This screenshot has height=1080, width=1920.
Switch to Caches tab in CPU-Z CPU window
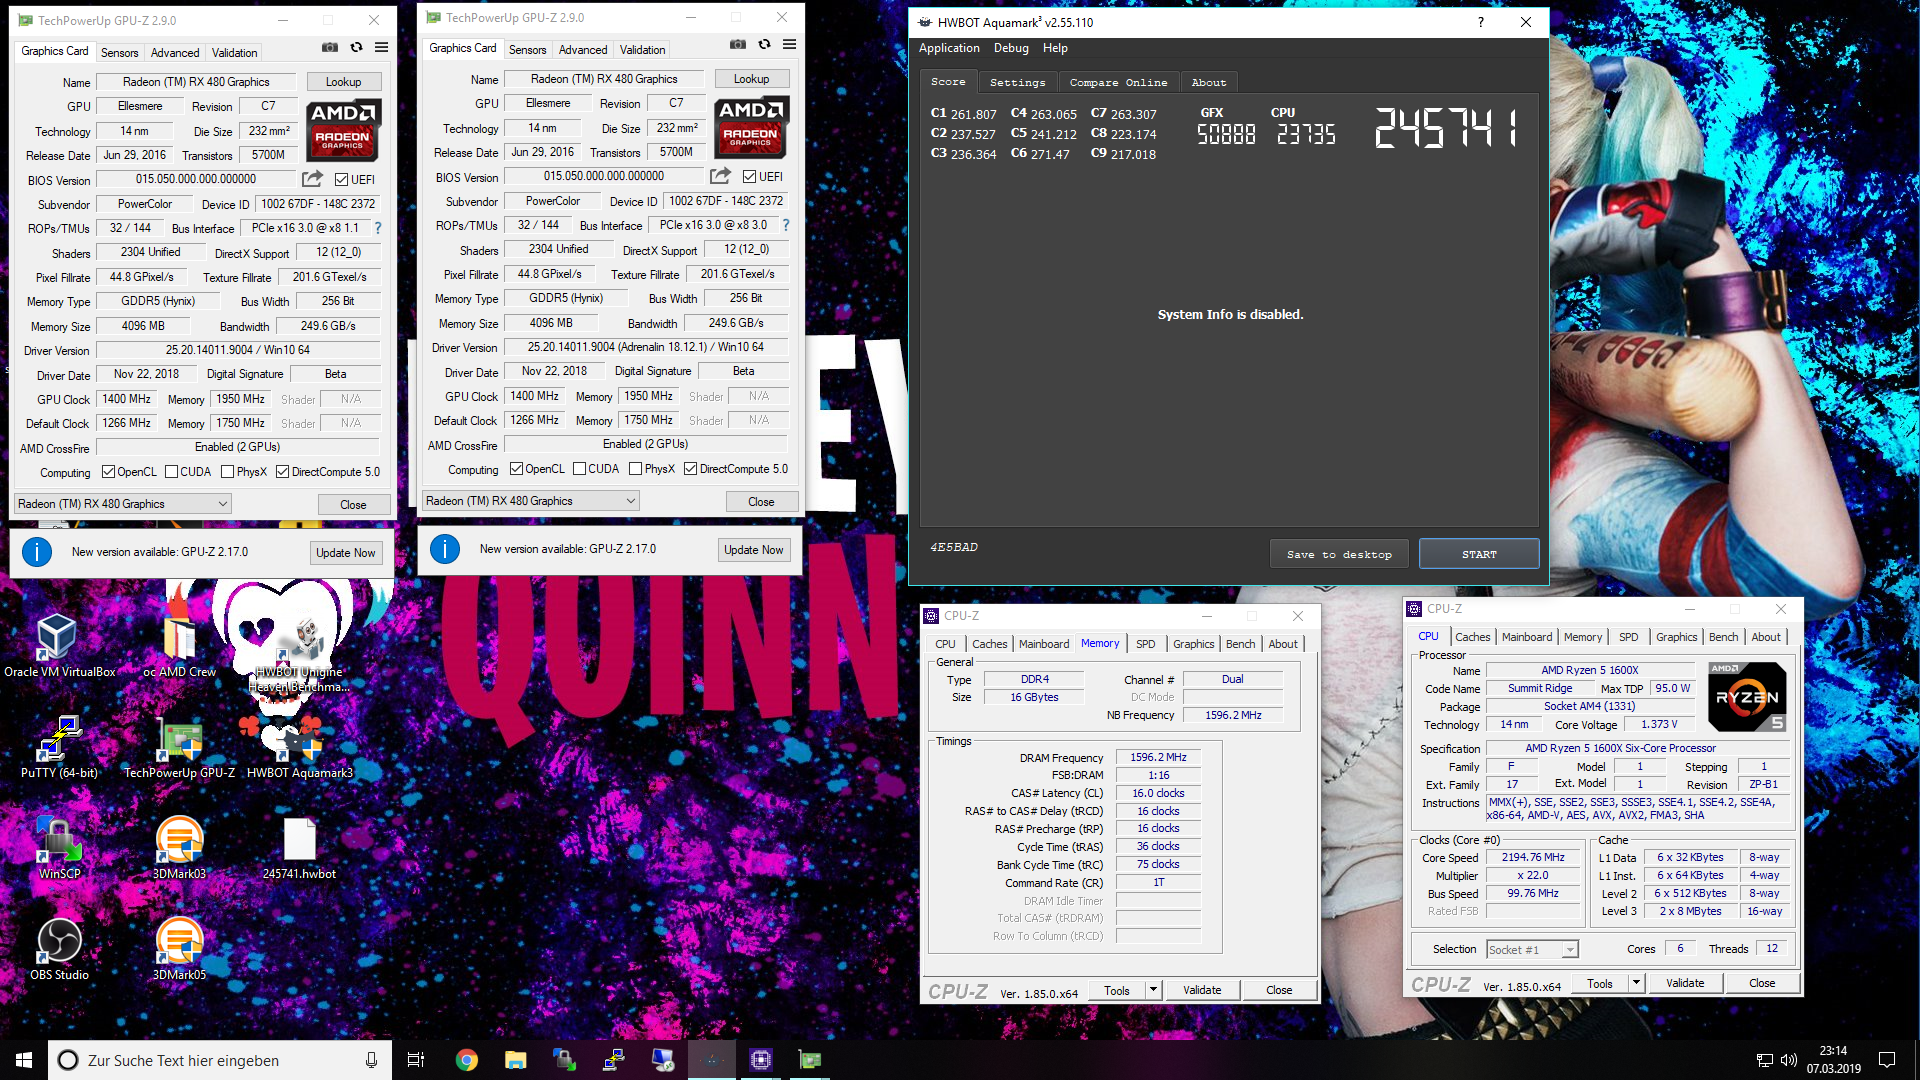point(1472,637)
